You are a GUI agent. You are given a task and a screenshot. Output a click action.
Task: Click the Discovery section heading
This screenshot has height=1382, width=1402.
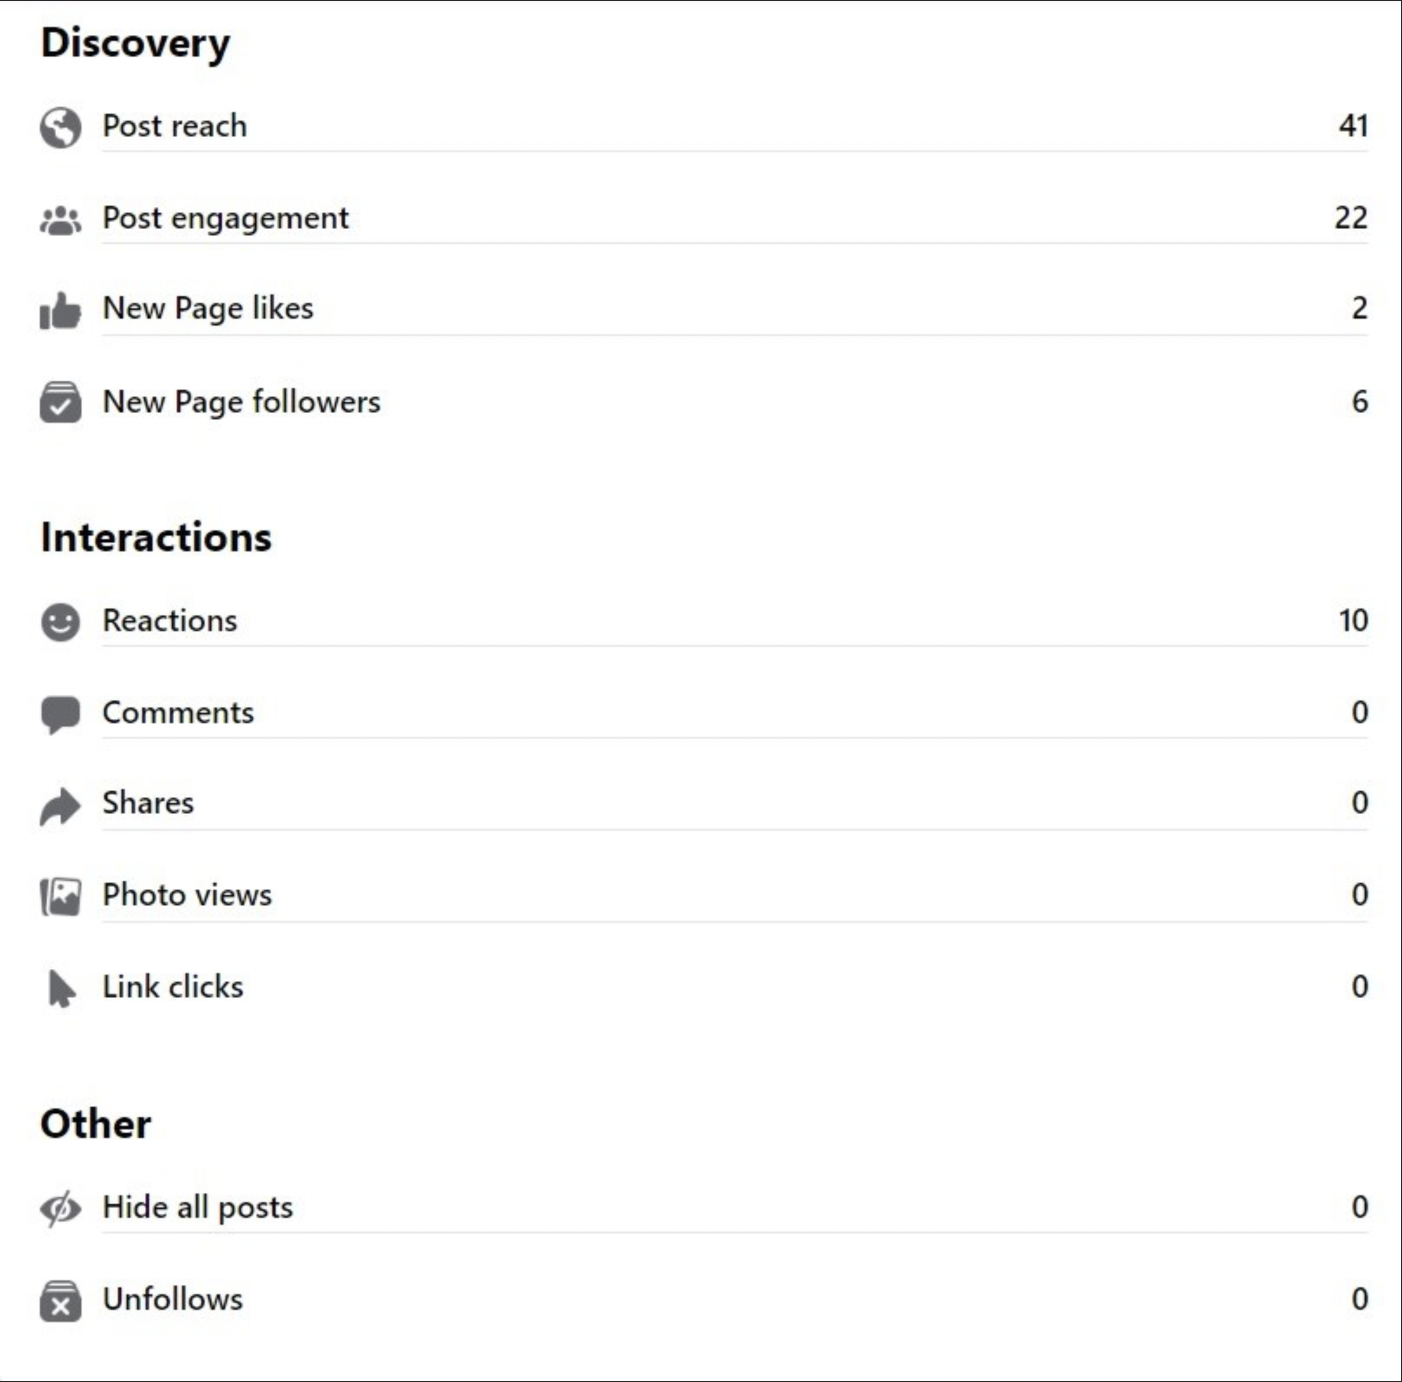point(135,44)
